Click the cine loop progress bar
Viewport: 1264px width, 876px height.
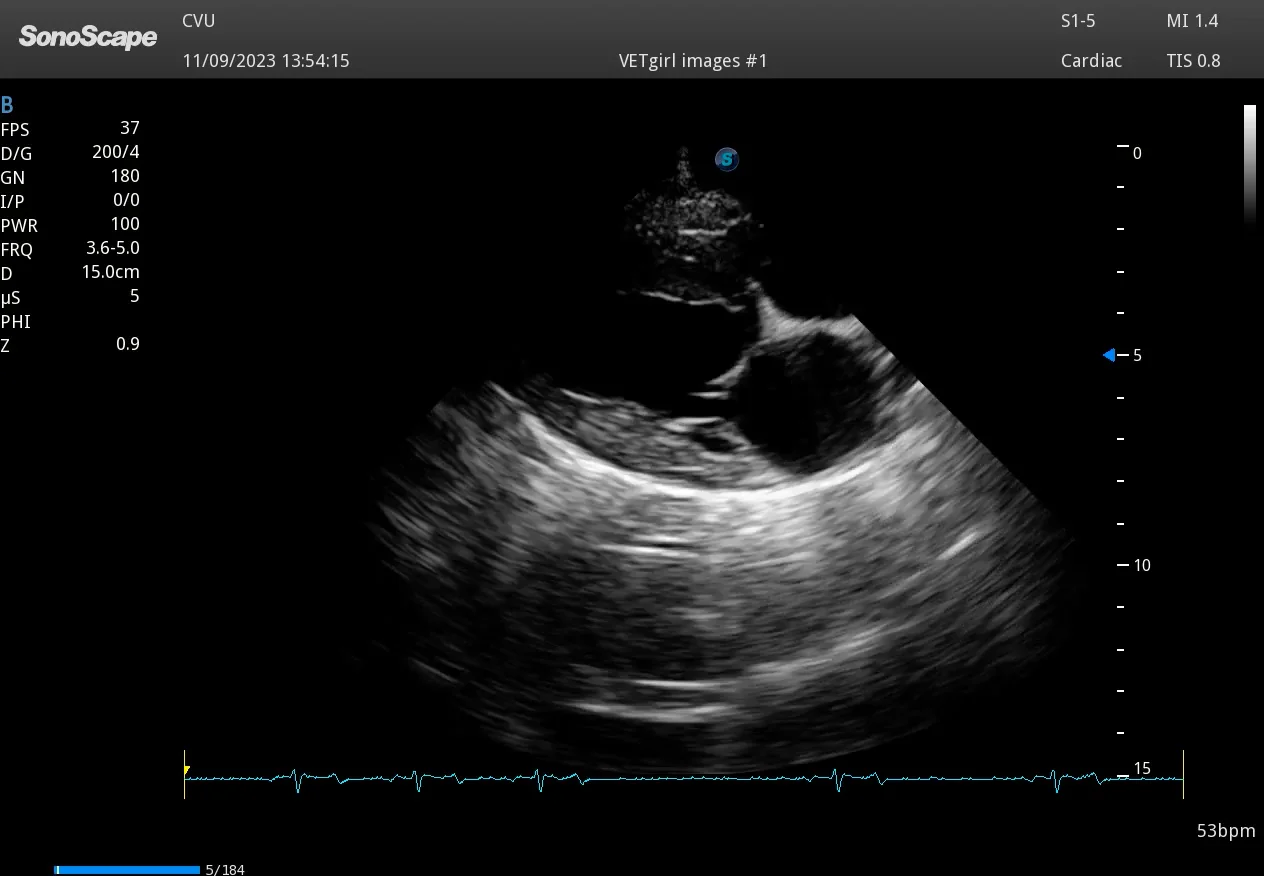click(x=127, y=870)
